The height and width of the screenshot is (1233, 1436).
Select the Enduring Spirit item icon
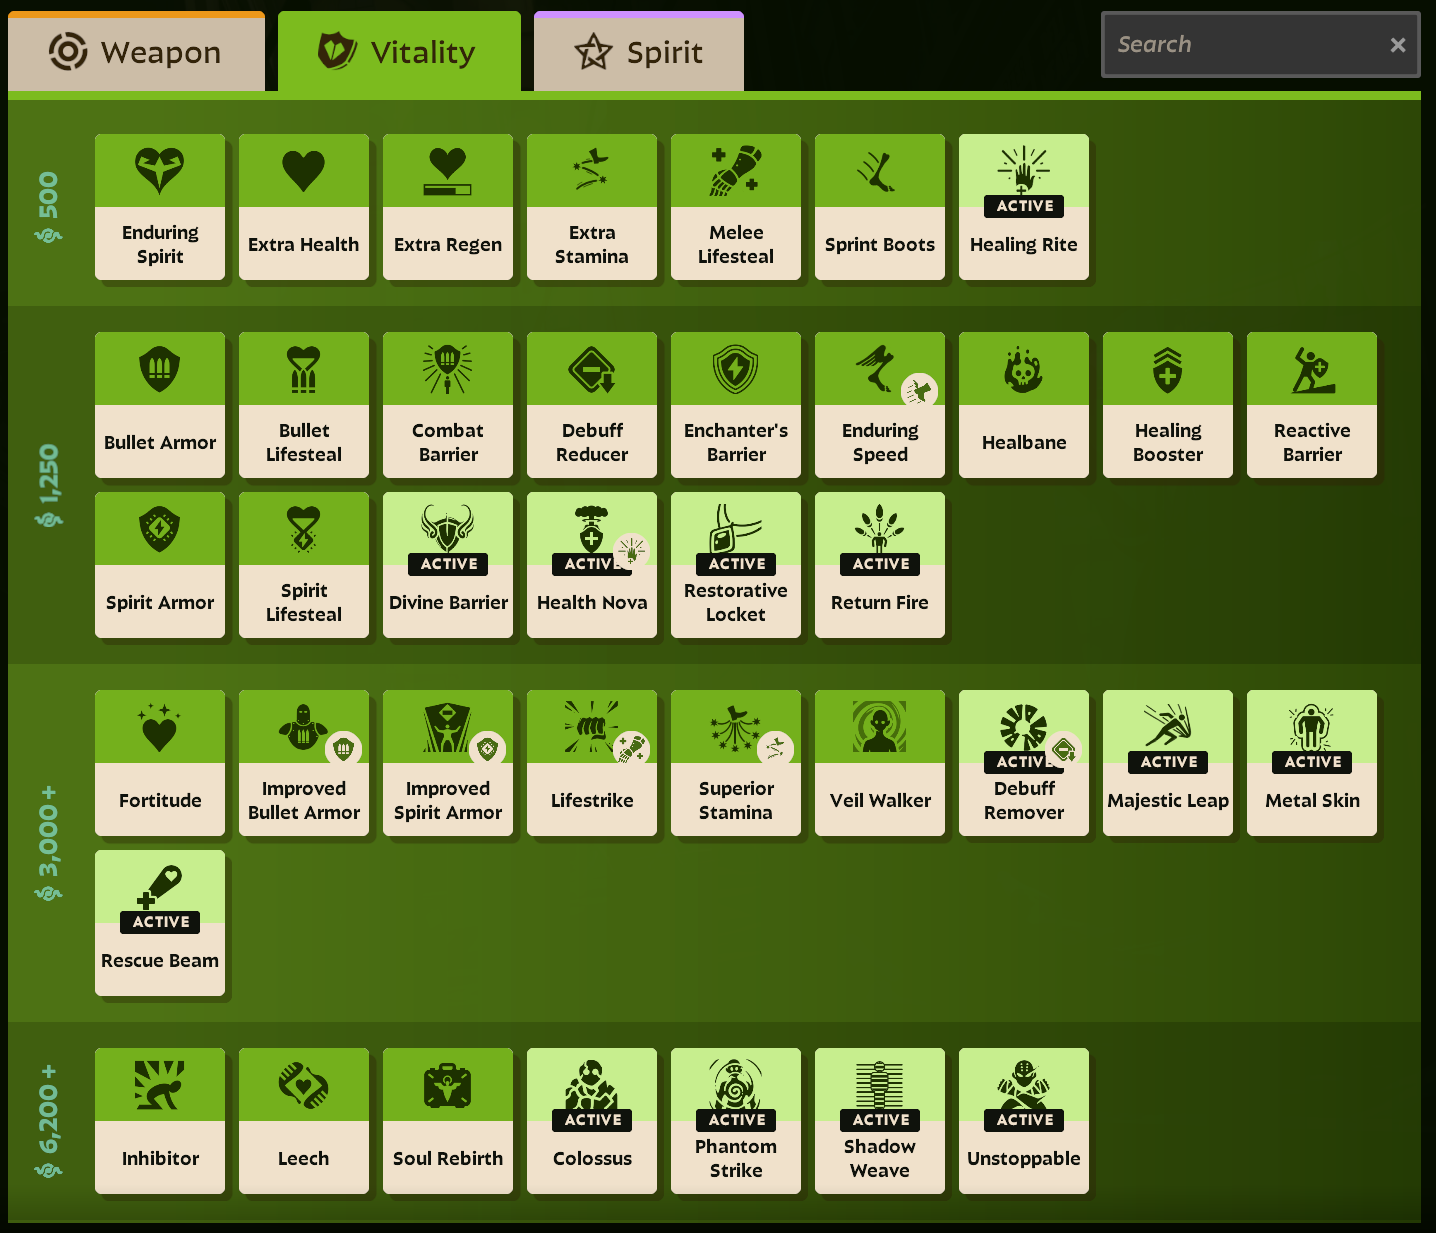159,171
